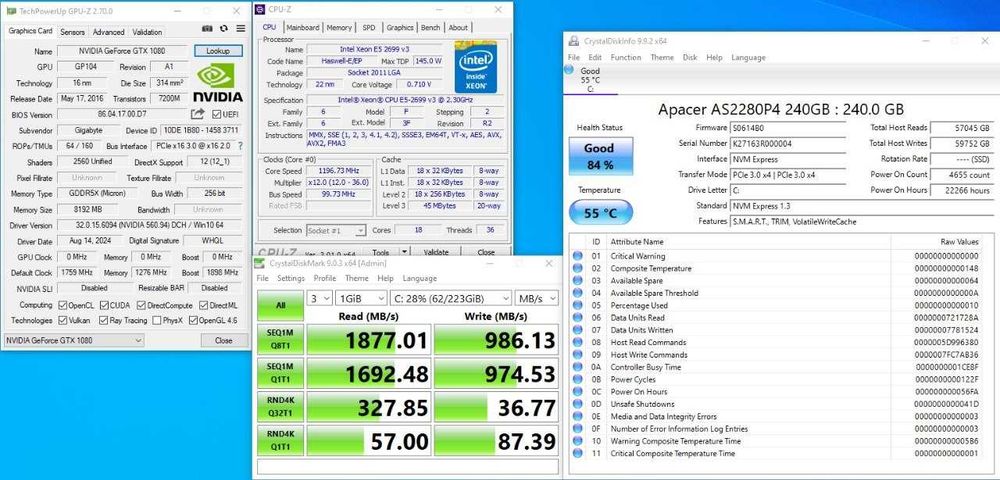Click the BIOS export share icon
Viewport: 1000px width, 480px height.
198,114
